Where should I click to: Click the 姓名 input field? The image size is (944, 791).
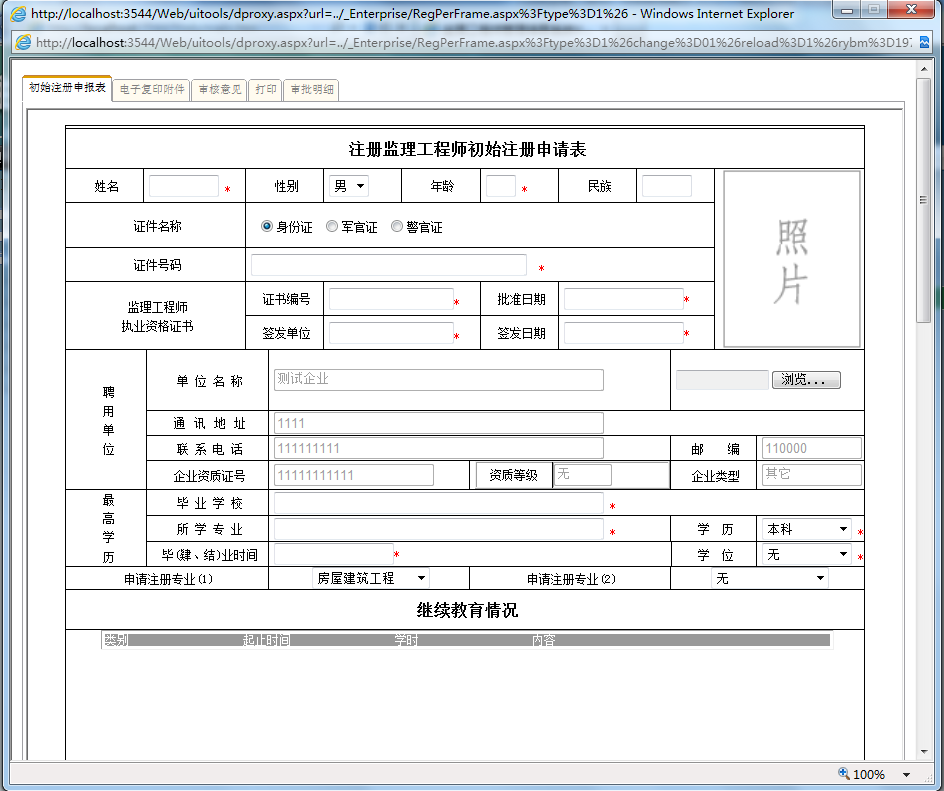pos(184,185)
